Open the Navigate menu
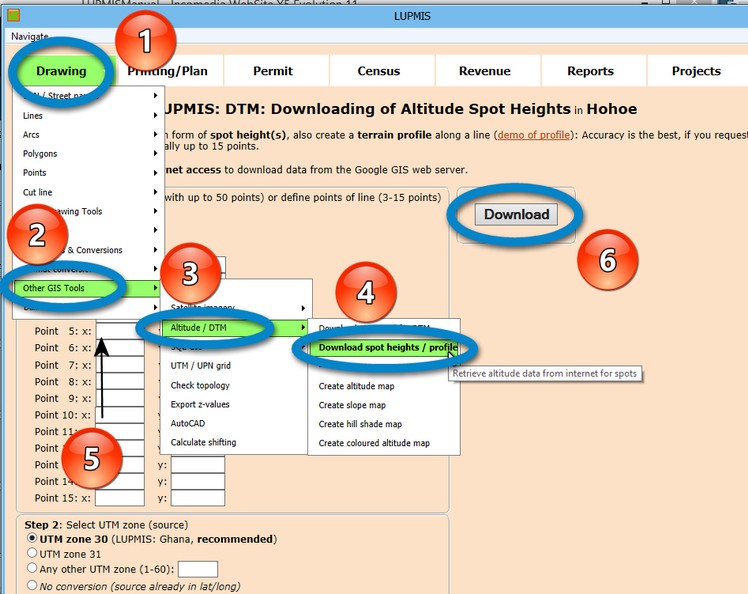 [x=30, y=36]
